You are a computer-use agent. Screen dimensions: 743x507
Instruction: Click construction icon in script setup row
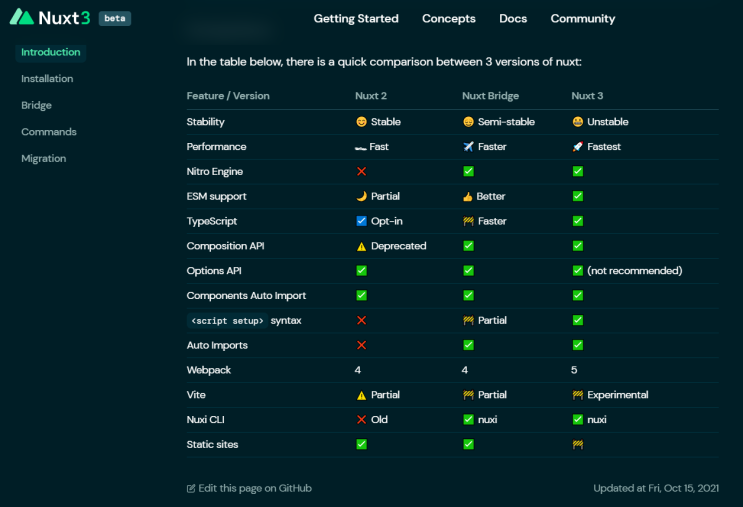468,320
